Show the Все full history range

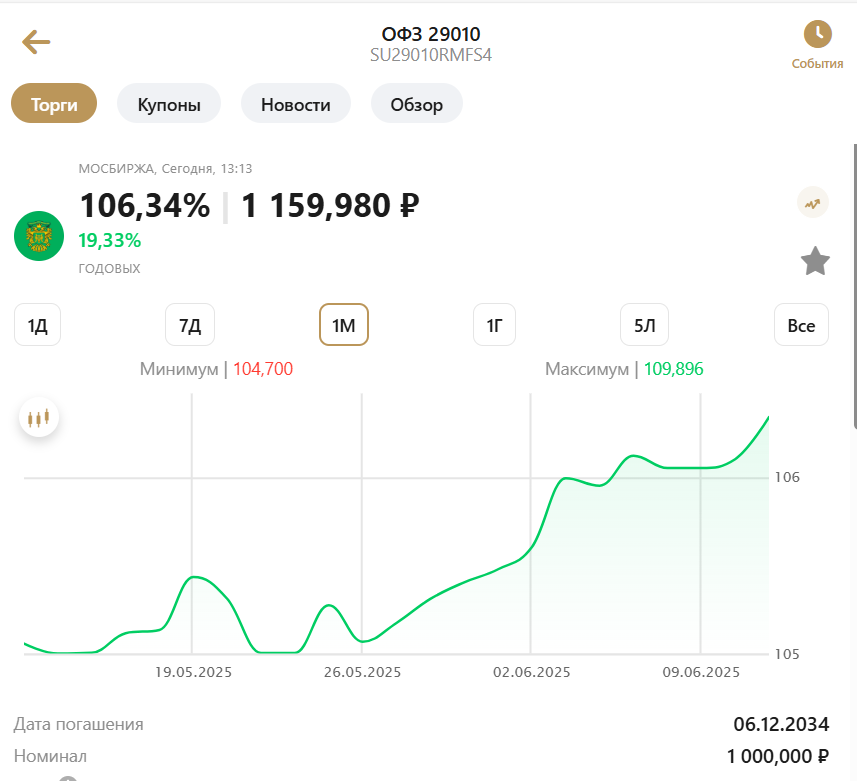click(x=801, y=325)
